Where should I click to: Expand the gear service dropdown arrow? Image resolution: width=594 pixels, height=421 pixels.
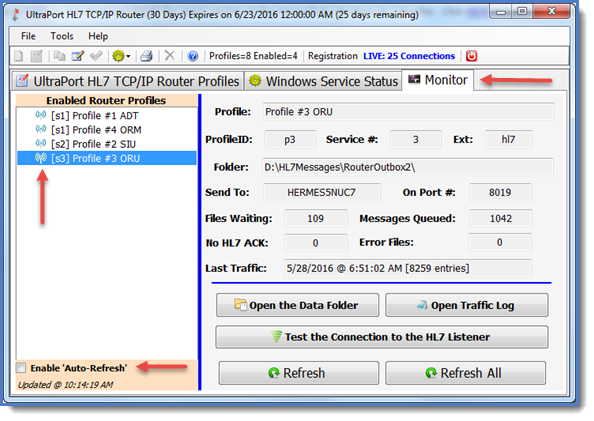click(x=128, y=56)
